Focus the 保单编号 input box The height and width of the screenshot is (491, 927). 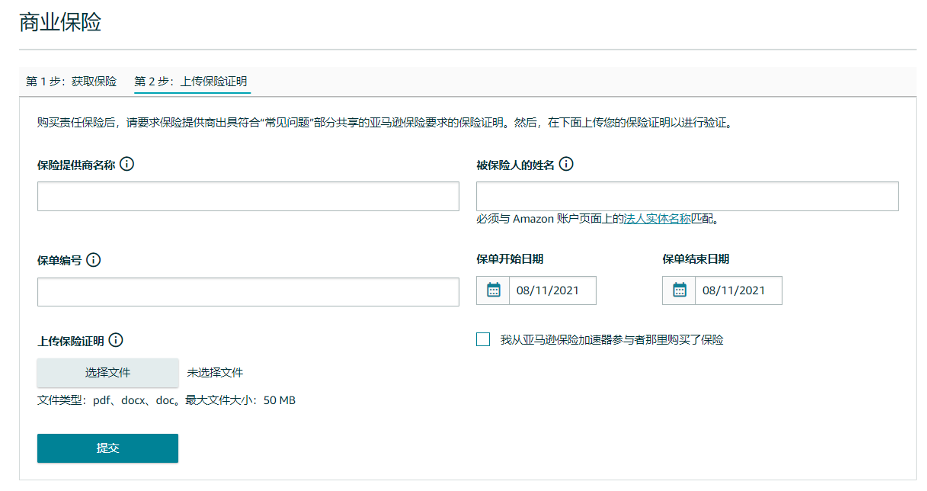[248, 292]
